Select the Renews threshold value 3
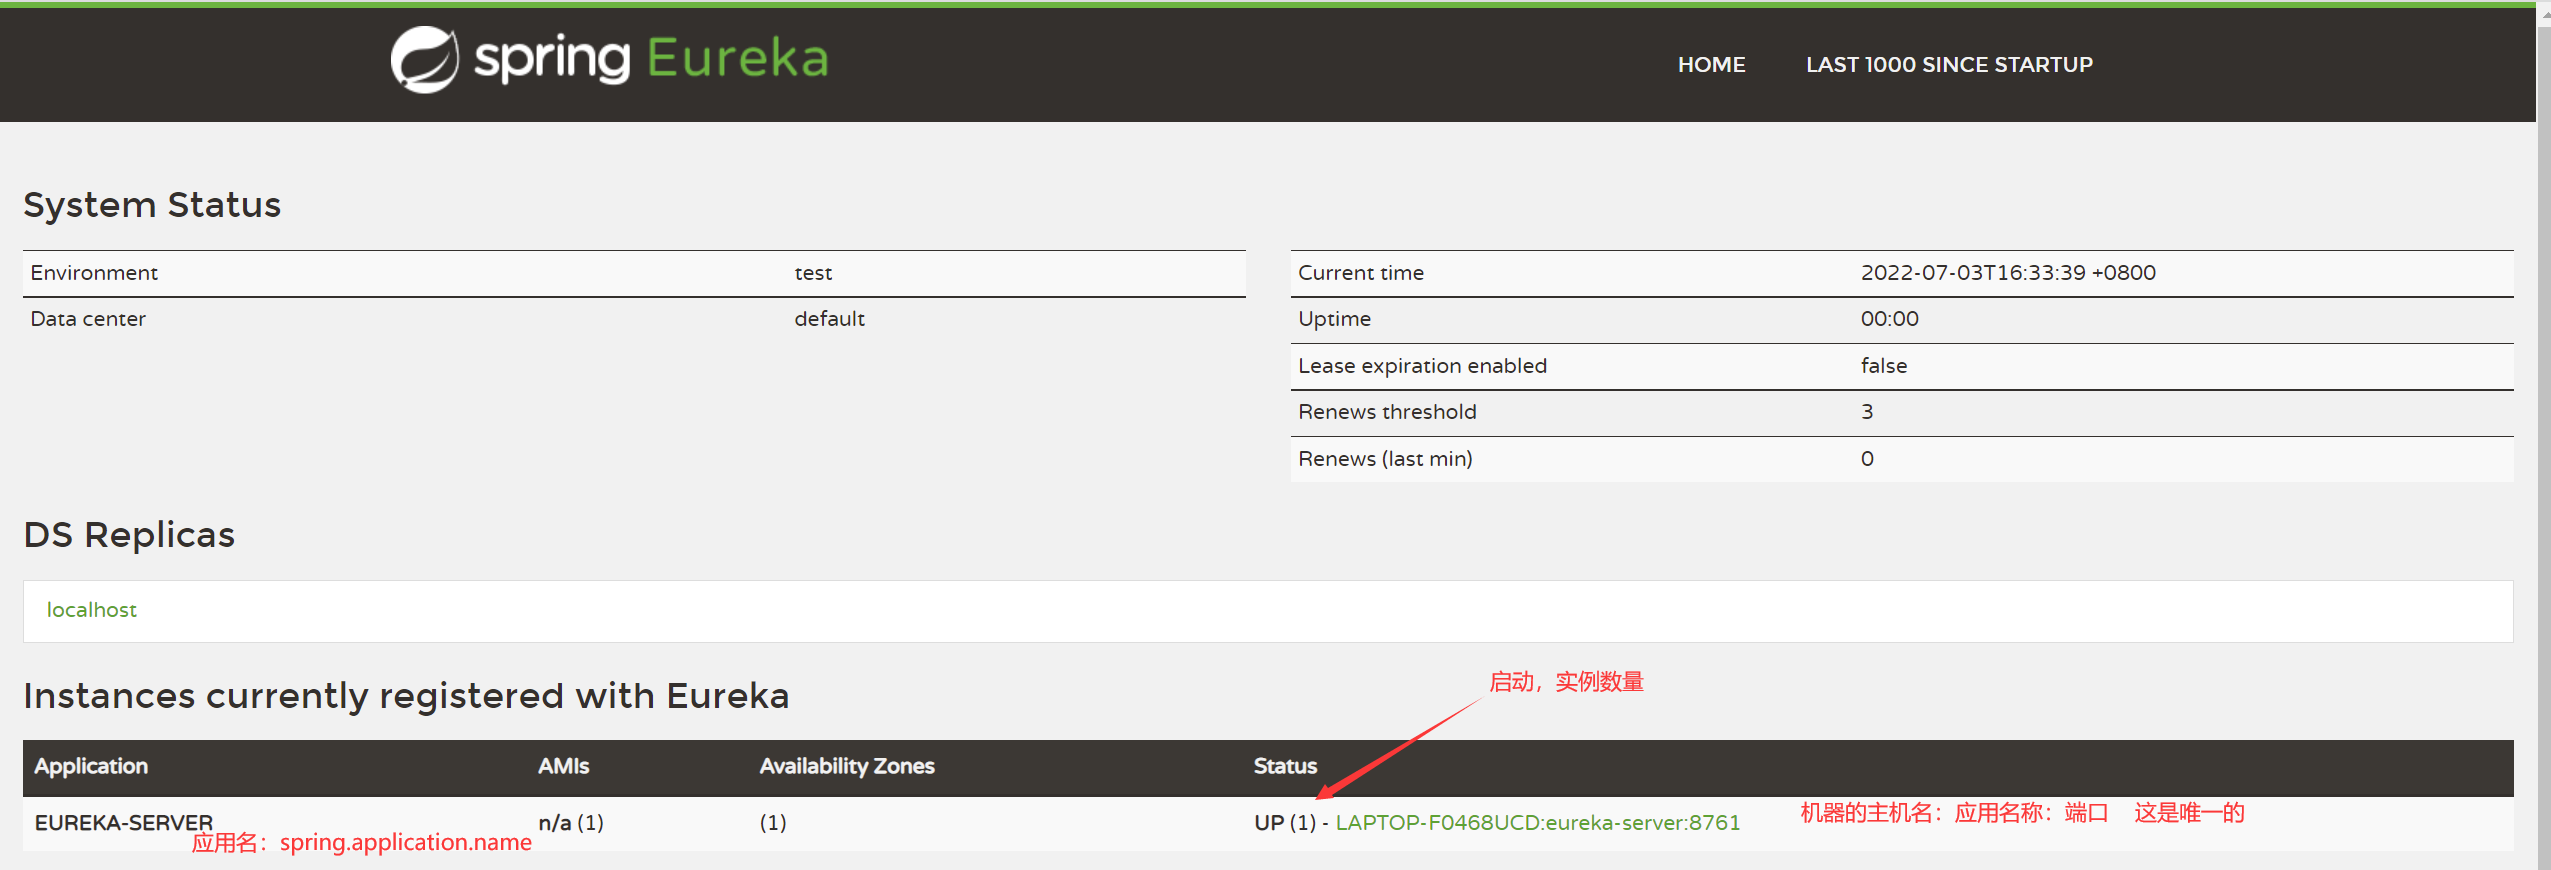The width and height of the screenshot is (2551, 870). click(1867, 412)
